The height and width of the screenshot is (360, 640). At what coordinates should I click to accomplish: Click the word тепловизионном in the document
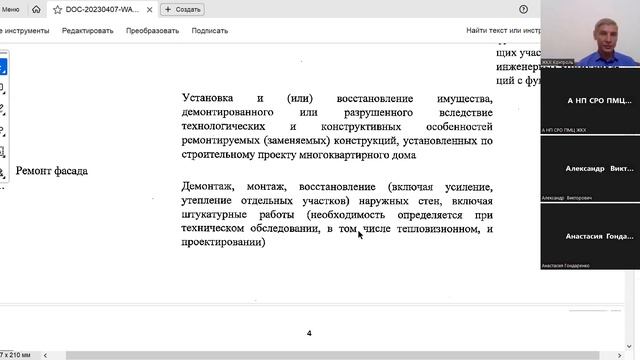pyautogui.click(x=438, y=229)
